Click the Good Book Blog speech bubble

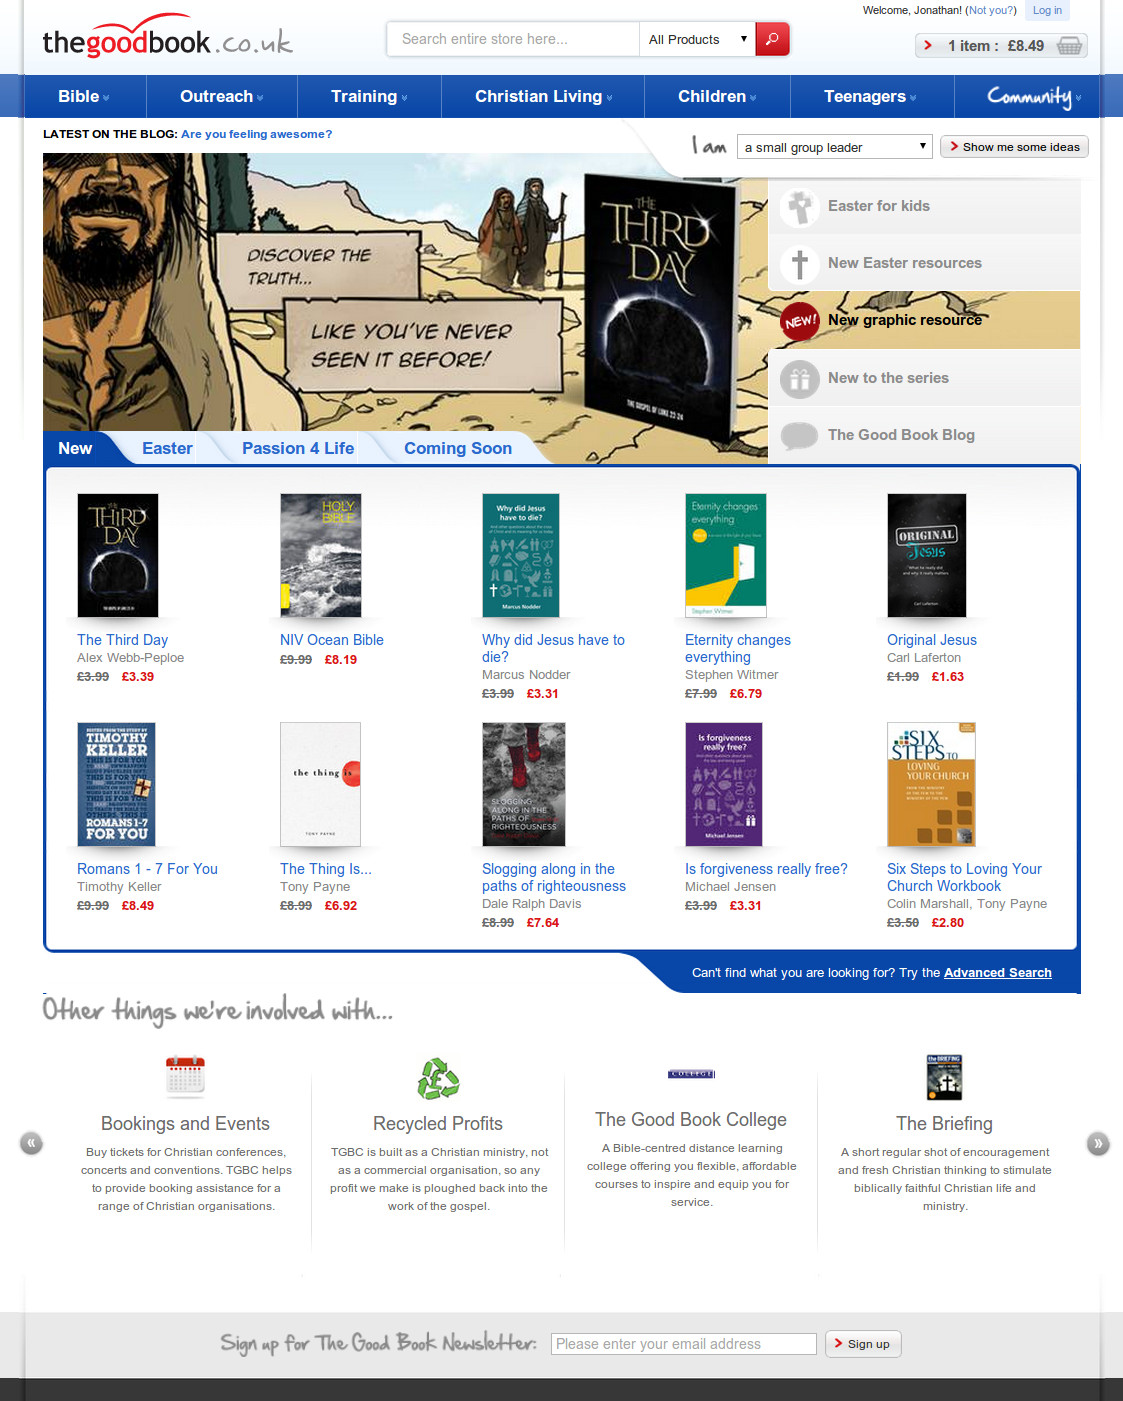(799, 435)
